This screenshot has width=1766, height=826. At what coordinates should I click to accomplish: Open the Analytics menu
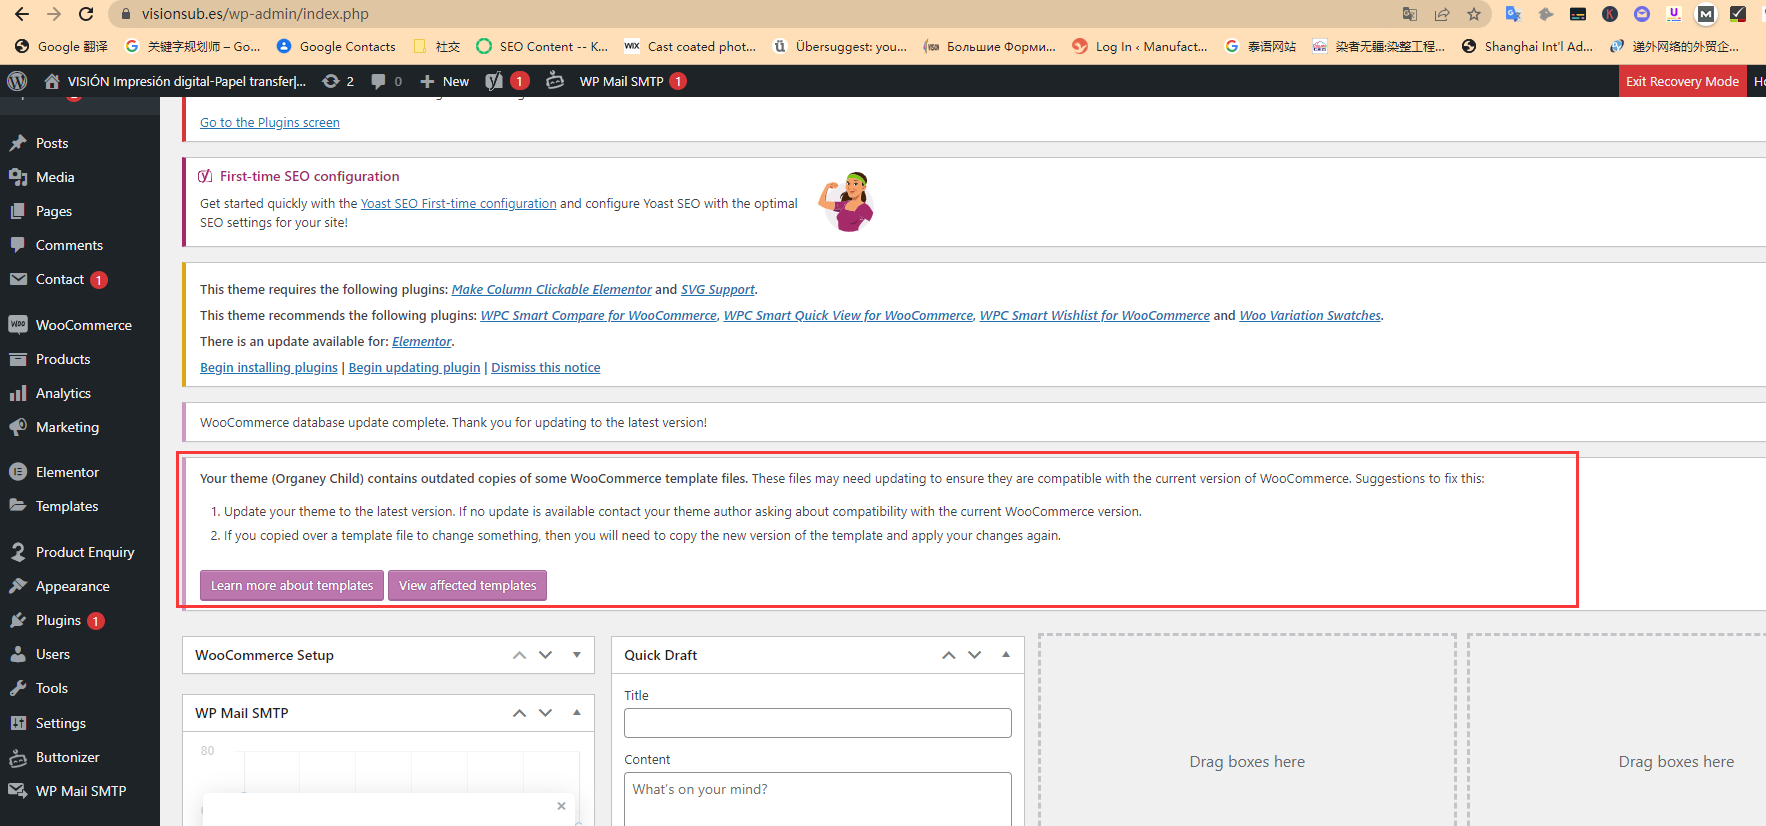[63, 393]
